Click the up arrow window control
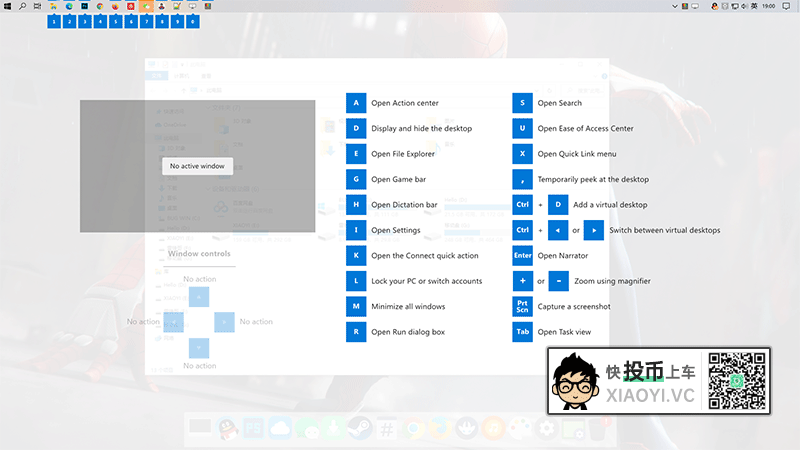Screen dimensions: 800x450 point(199,297)
